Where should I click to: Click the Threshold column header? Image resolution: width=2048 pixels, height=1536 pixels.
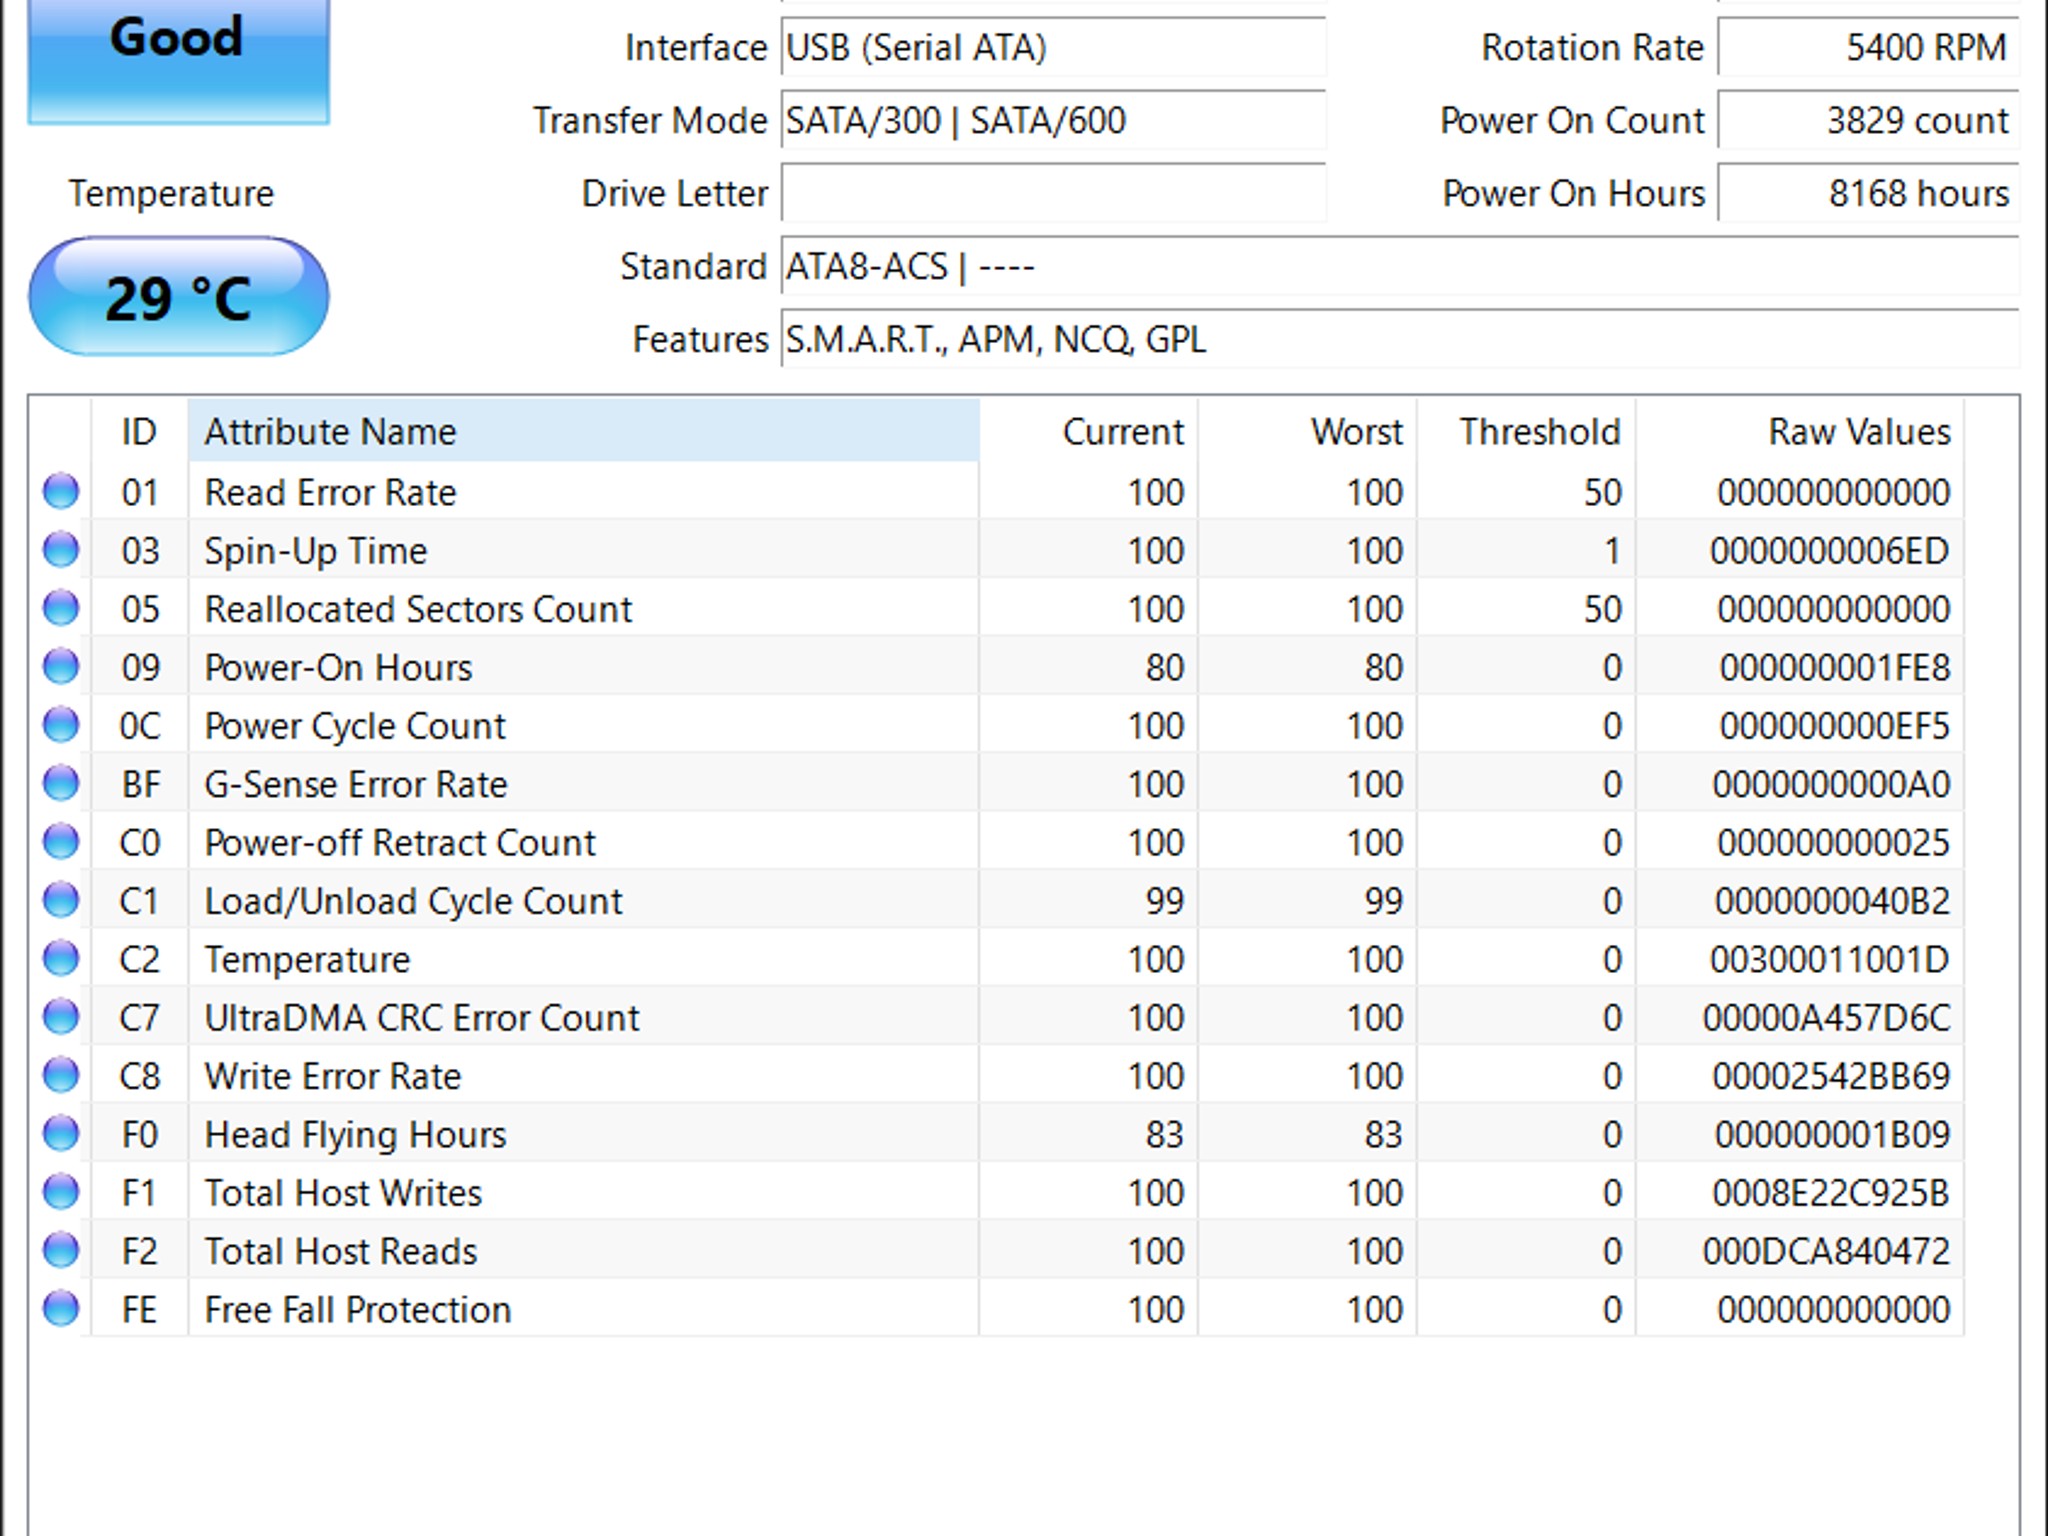click(1526, 431)
